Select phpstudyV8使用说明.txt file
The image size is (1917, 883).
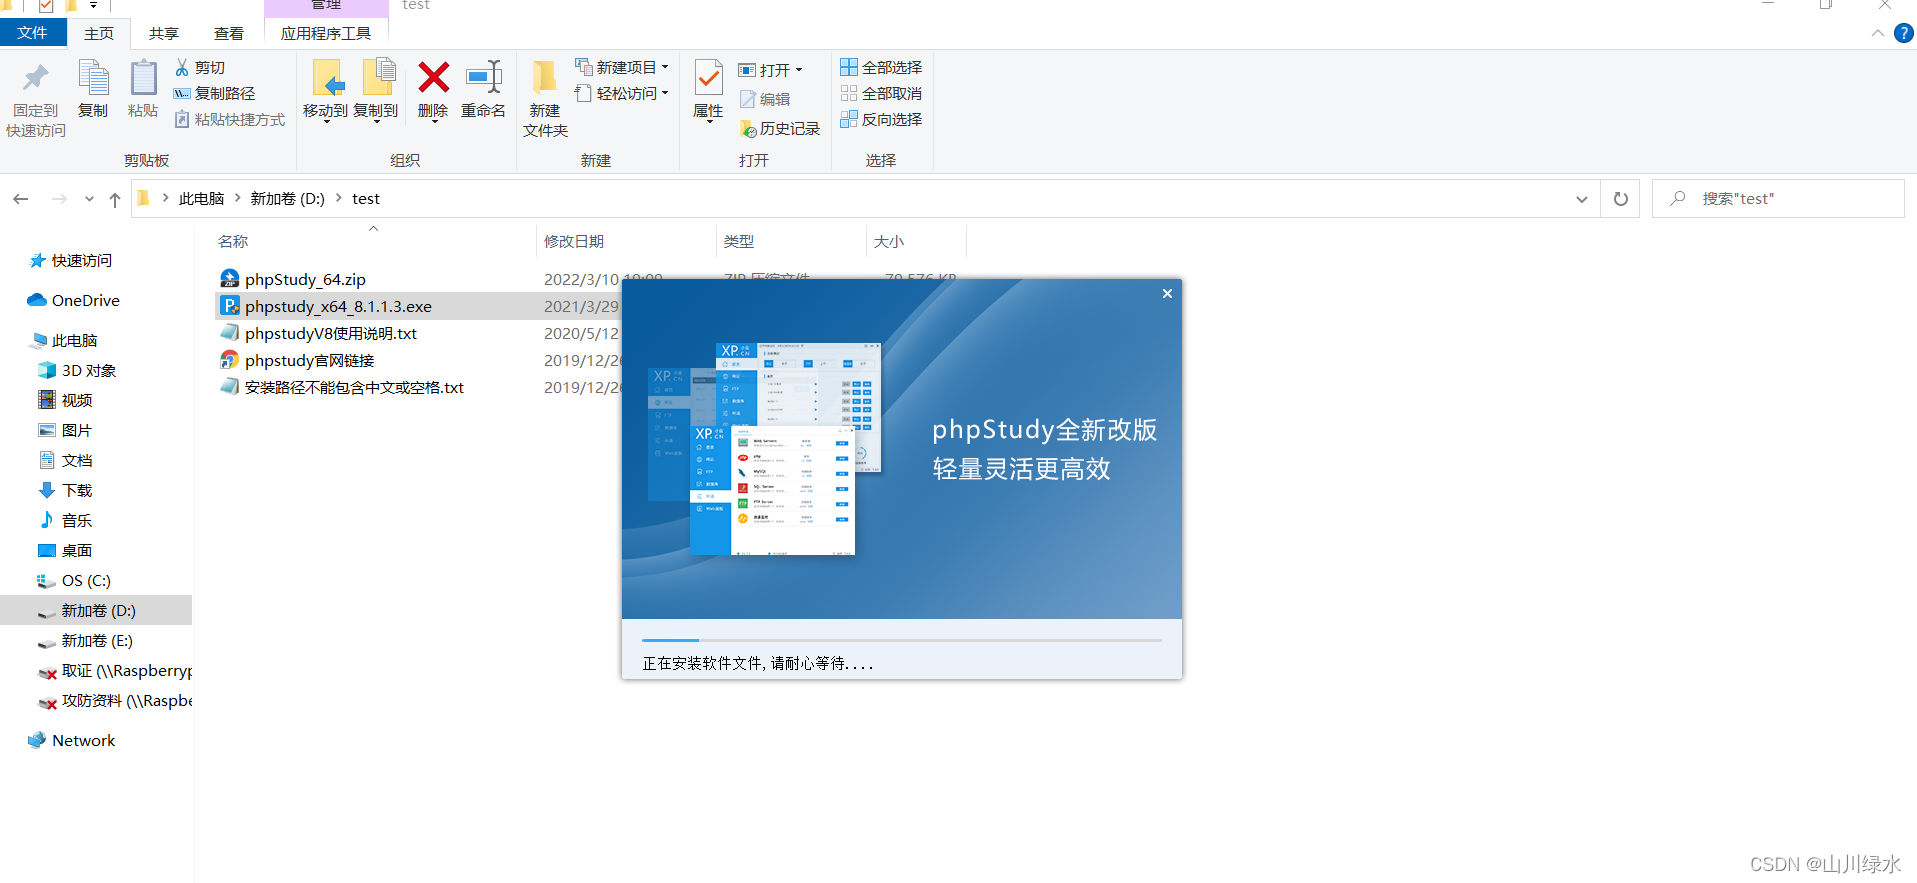tap(330, 333)
